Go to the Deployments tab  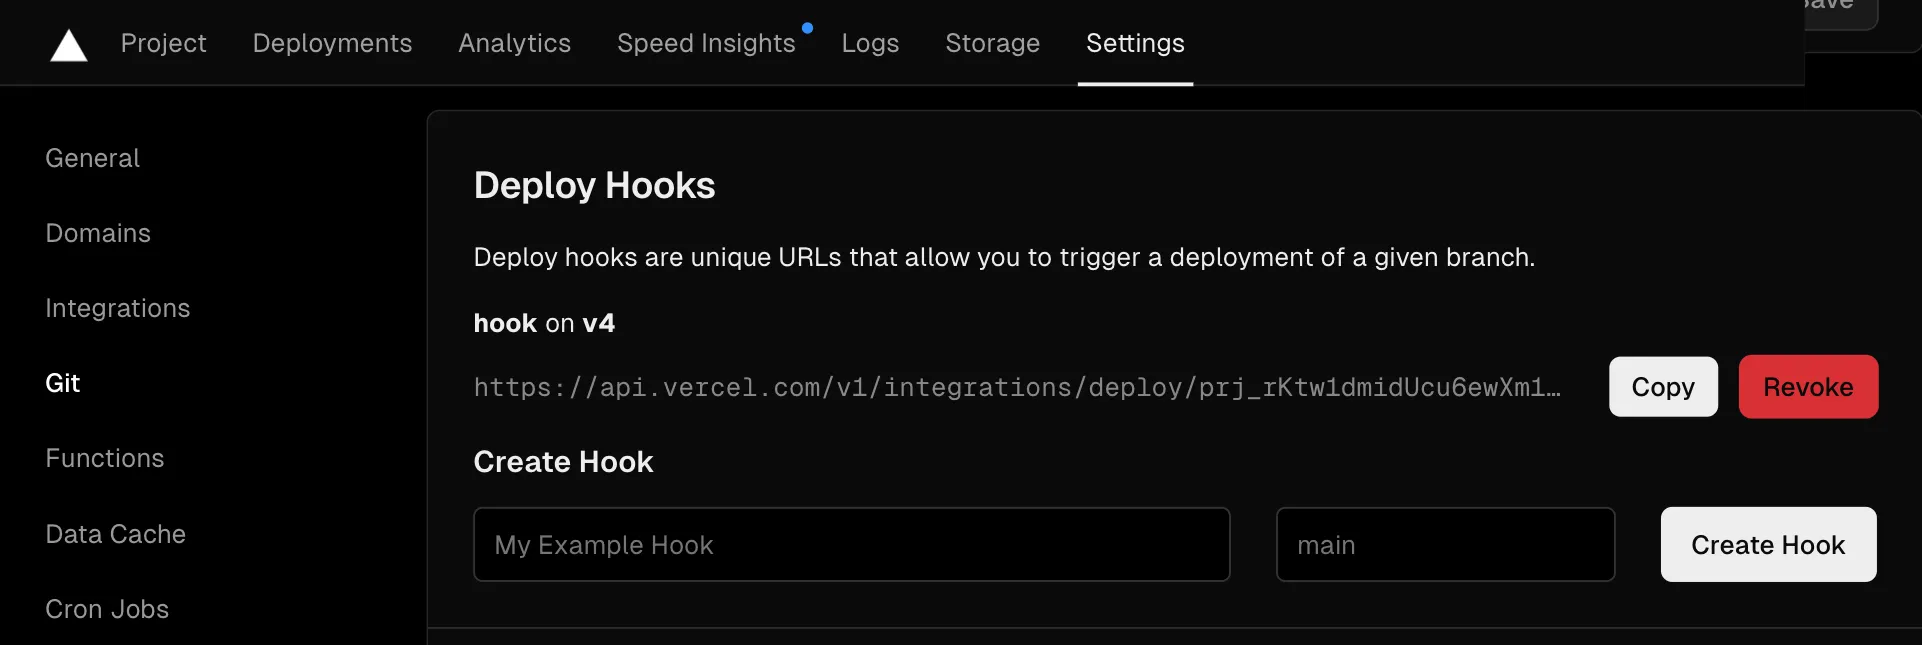(x=332, y=43)
